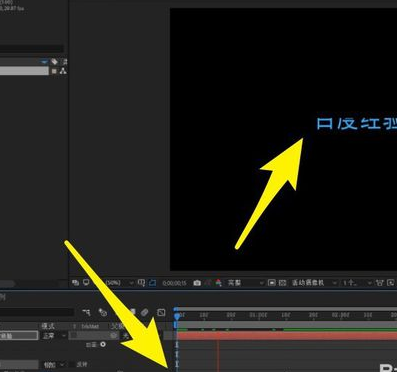Click the 重置 reset link in layer properties
The image size is (397, 372).
91,345
